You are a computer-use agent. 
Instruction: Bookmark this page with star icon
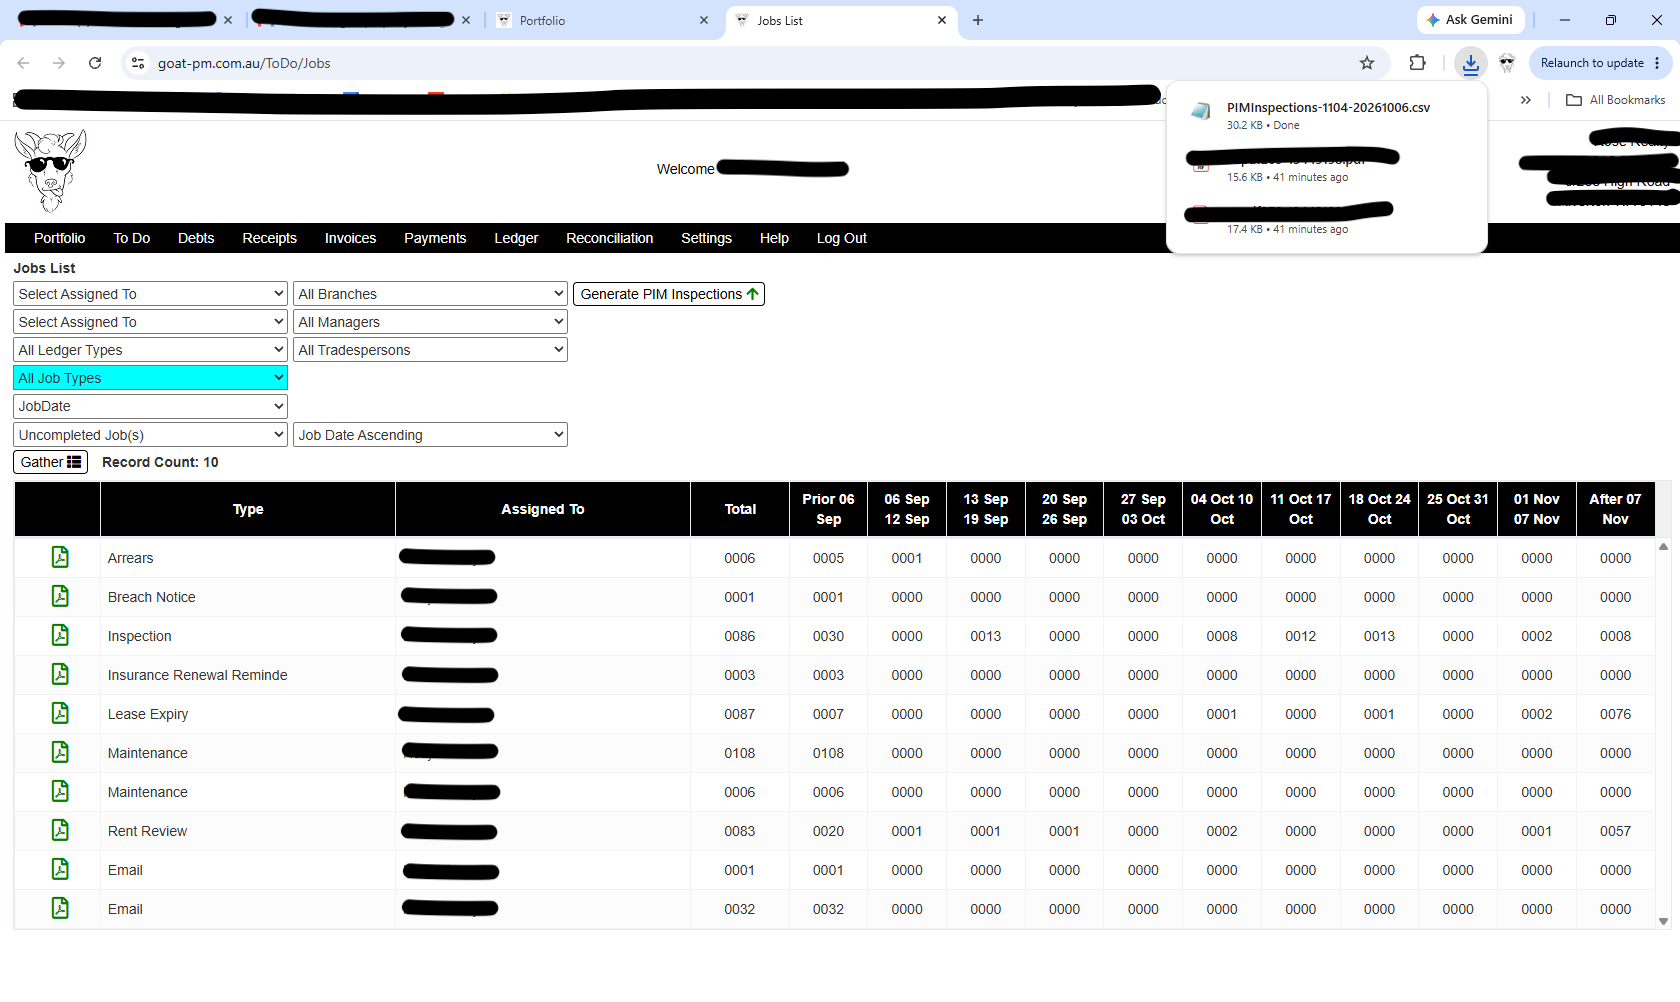tap(1367, 63)
